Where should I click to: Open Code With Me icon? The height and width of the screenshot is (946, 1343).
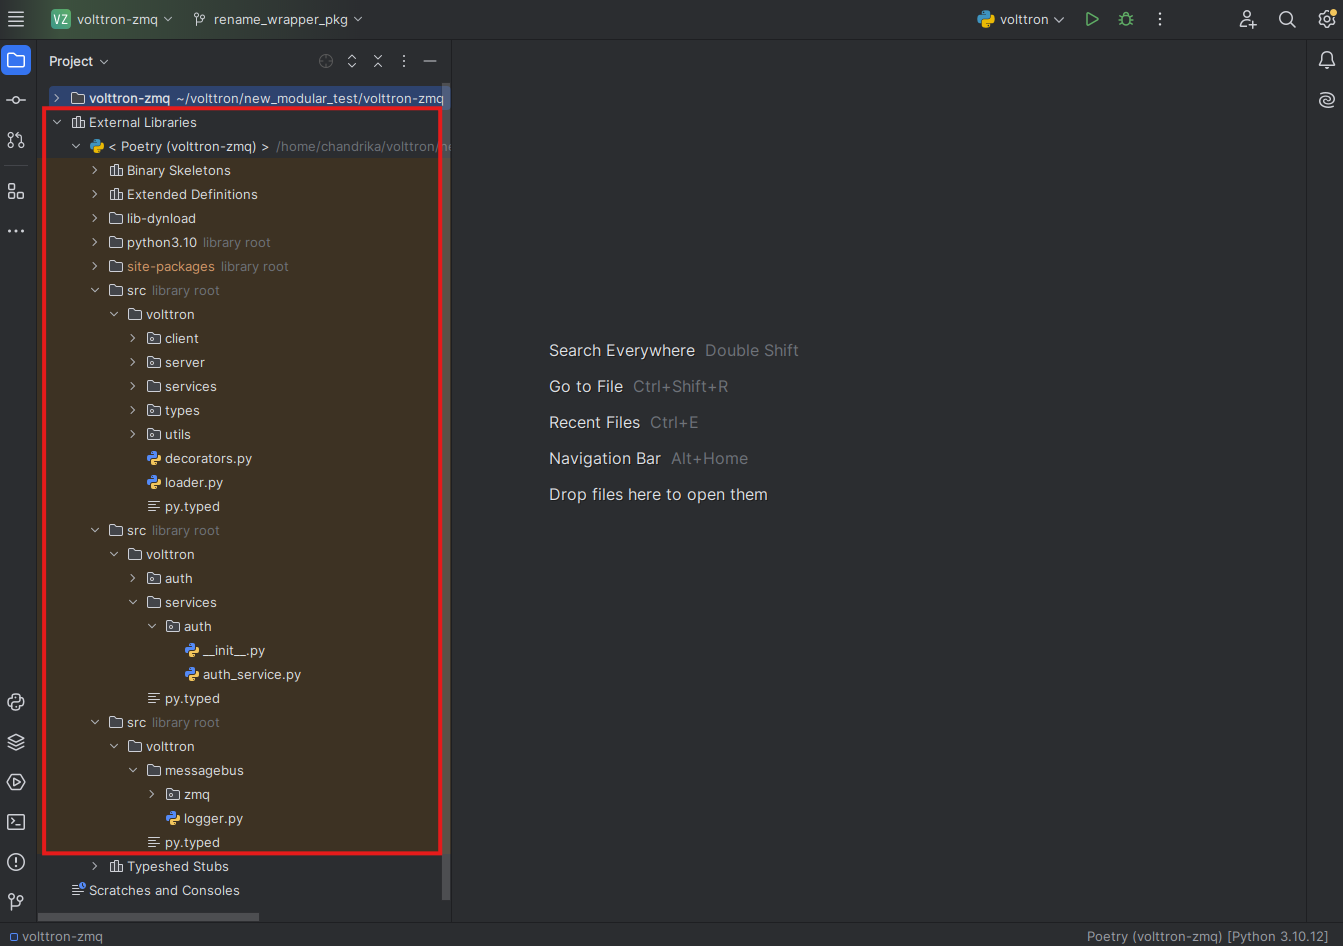(1248, 19)
